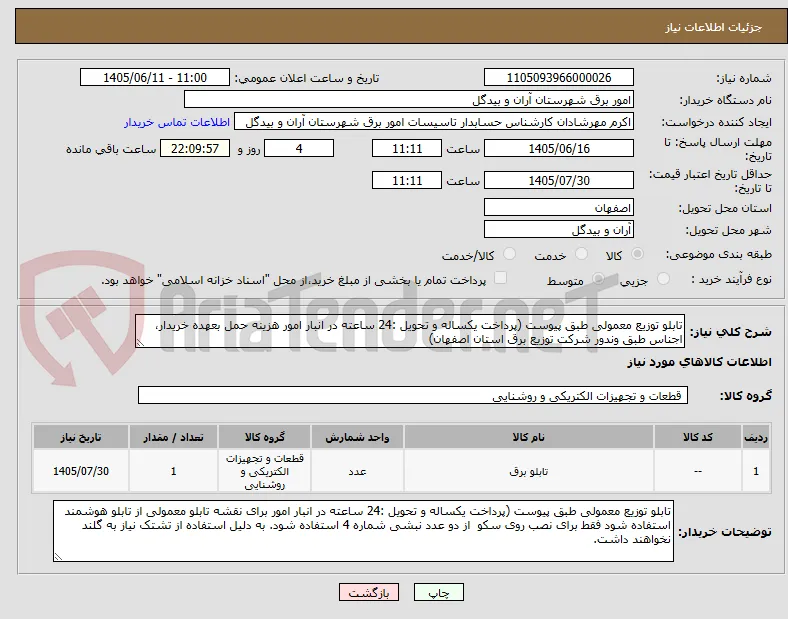The height and width of the screenshot is (619, 788).
Task: Click the شرح کلی نیاز text area
Action: (410, 331)
